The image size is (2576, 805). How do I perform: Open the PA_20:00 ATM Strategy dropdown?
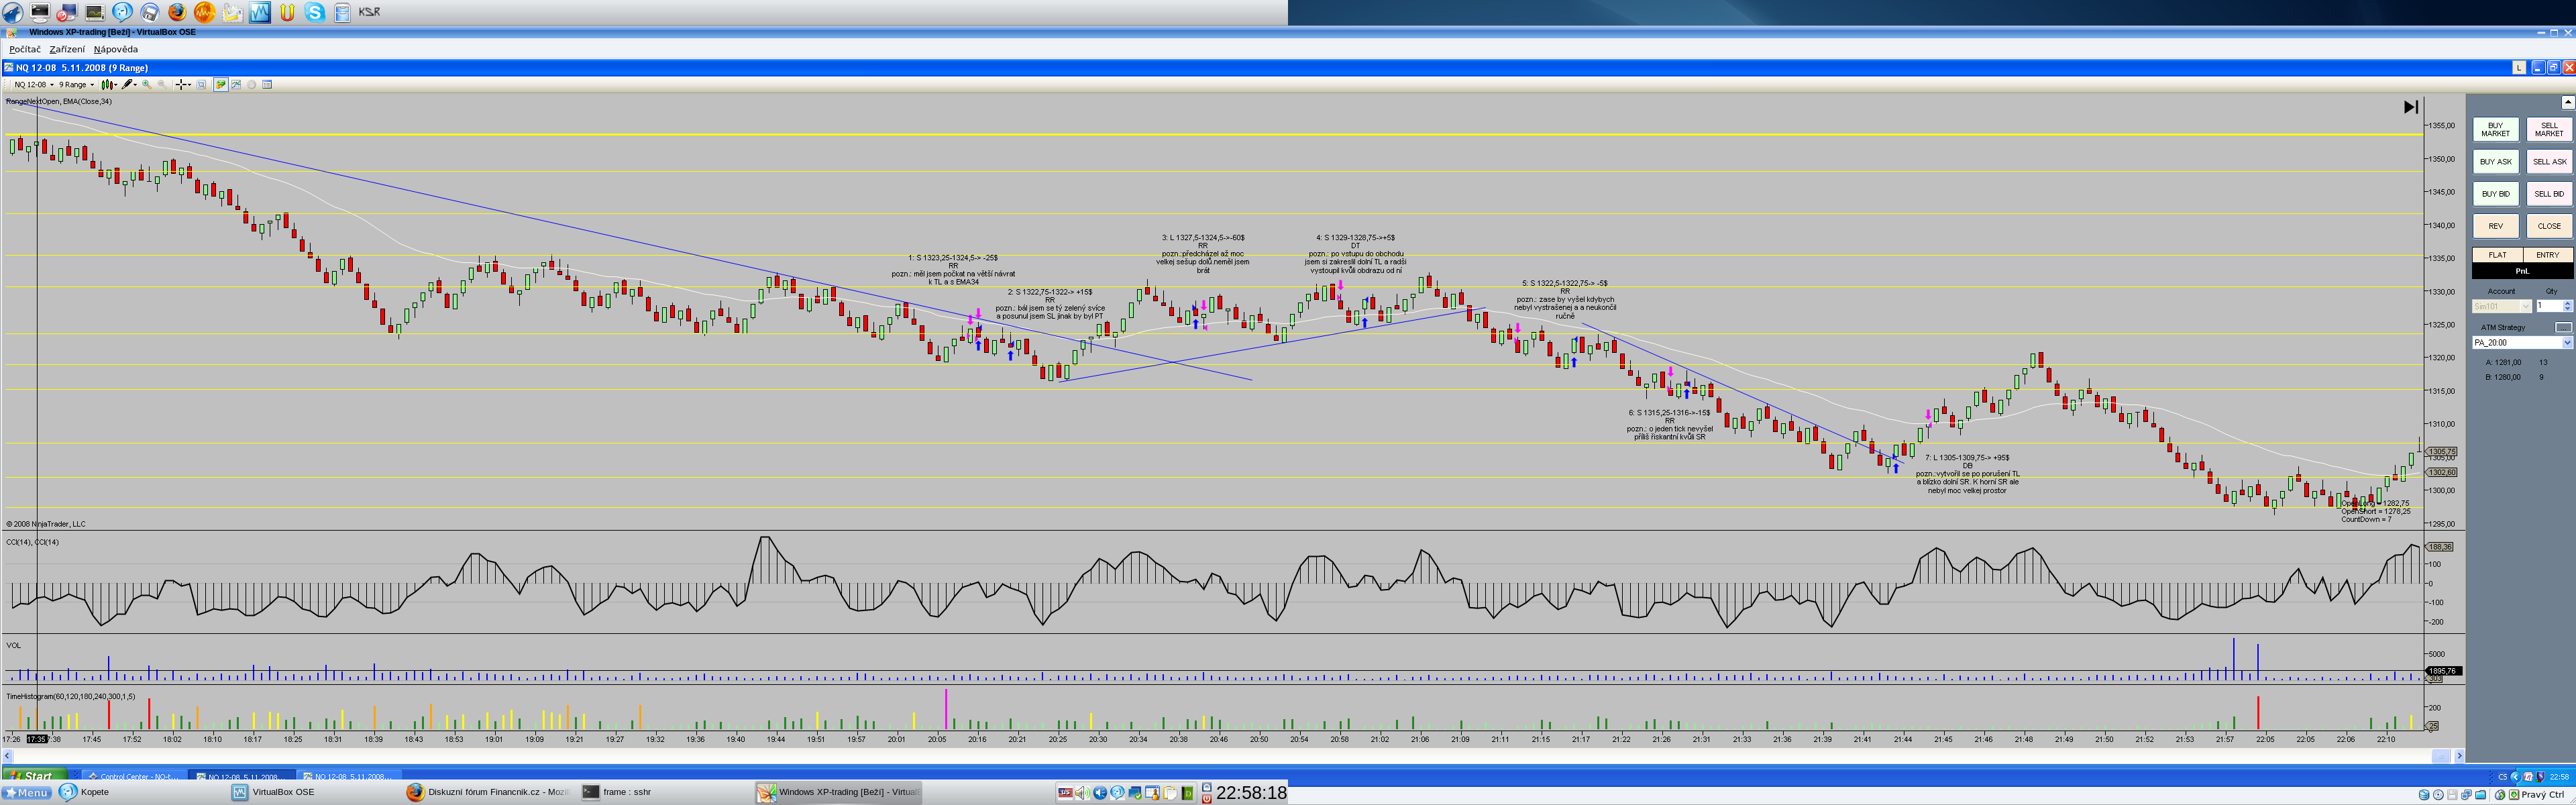coord(2566,343)
